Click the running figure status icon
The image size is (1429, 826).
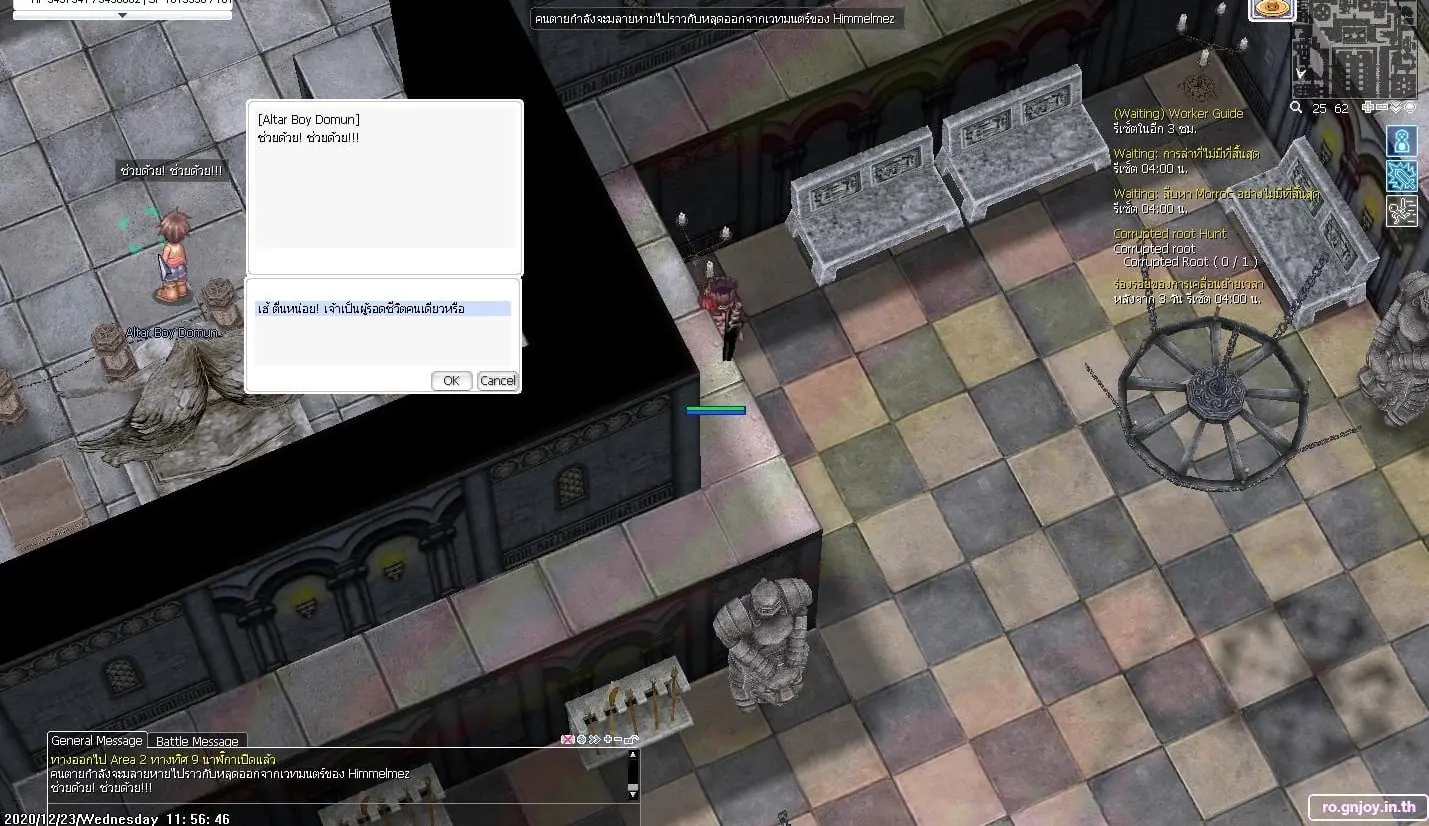click(x=1401, y=211)
